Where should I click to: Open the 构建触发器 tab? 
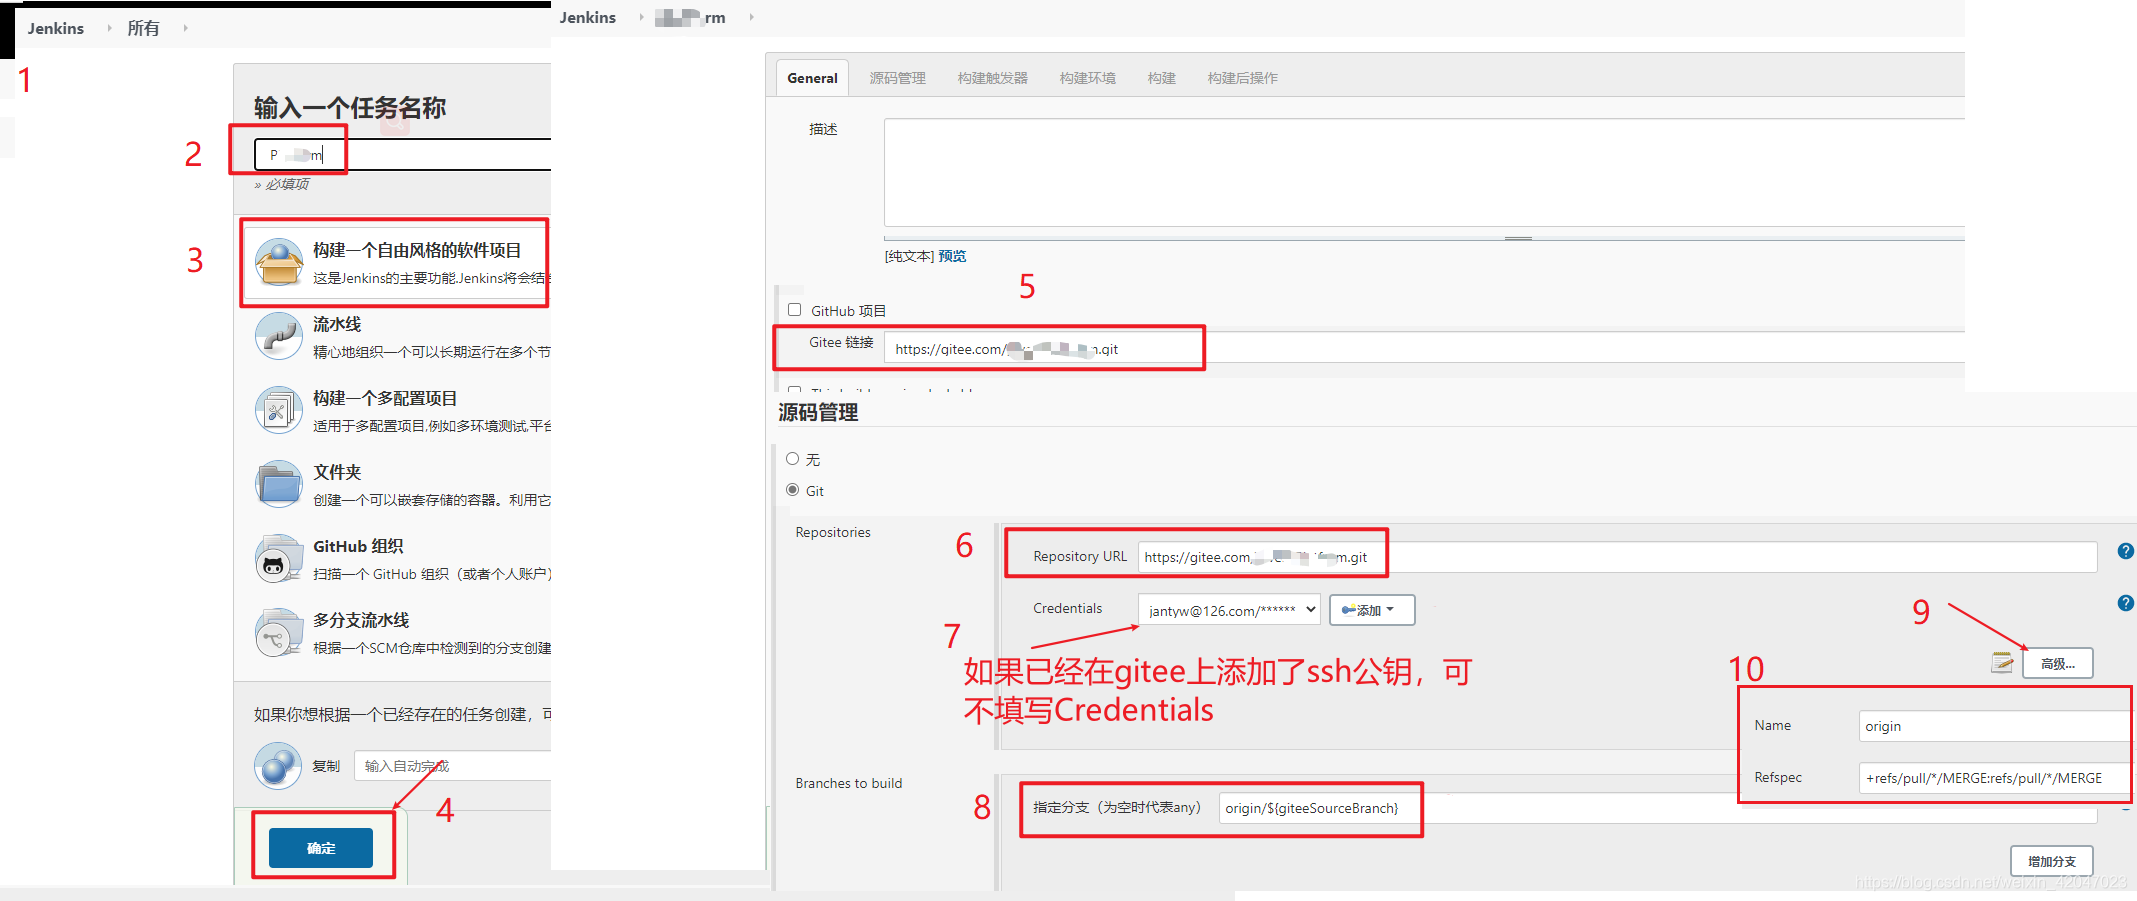pyautogui.click(x=992, y=78)
